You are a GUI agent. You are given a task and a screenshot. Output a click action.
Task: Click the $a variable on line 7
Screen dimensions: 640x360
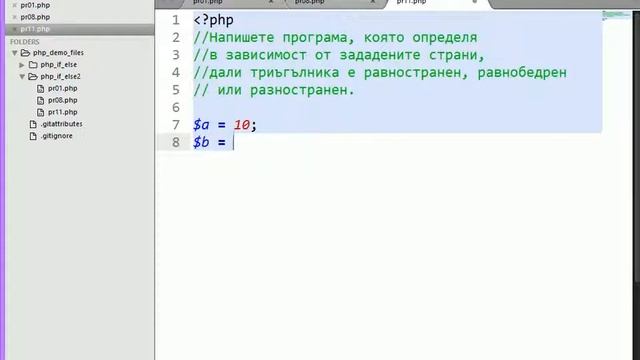pos(201,125)
